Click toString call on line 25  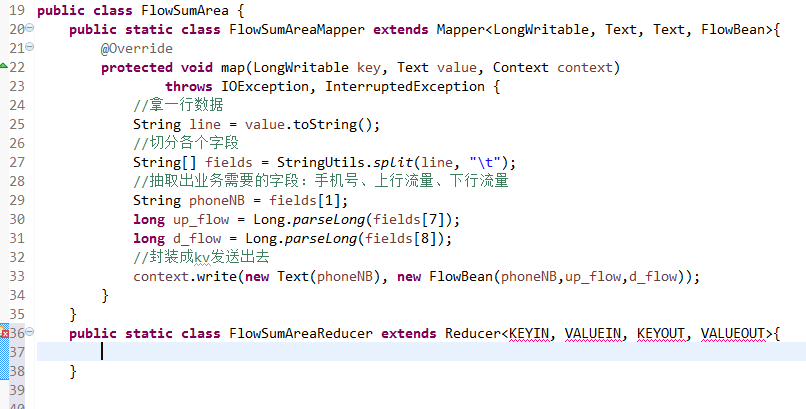(x=324, y=124)
